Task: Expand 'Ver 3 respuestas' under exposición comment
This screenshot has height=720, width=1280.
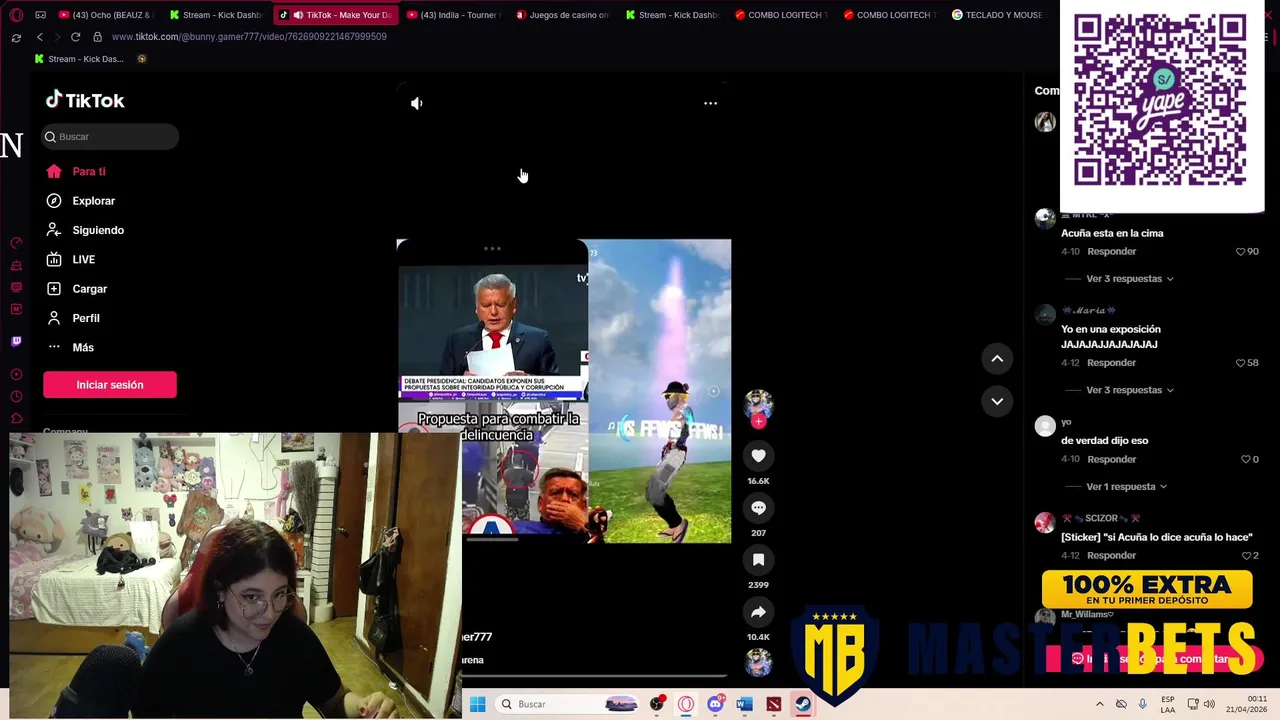Action: [x=1130, y=390]
